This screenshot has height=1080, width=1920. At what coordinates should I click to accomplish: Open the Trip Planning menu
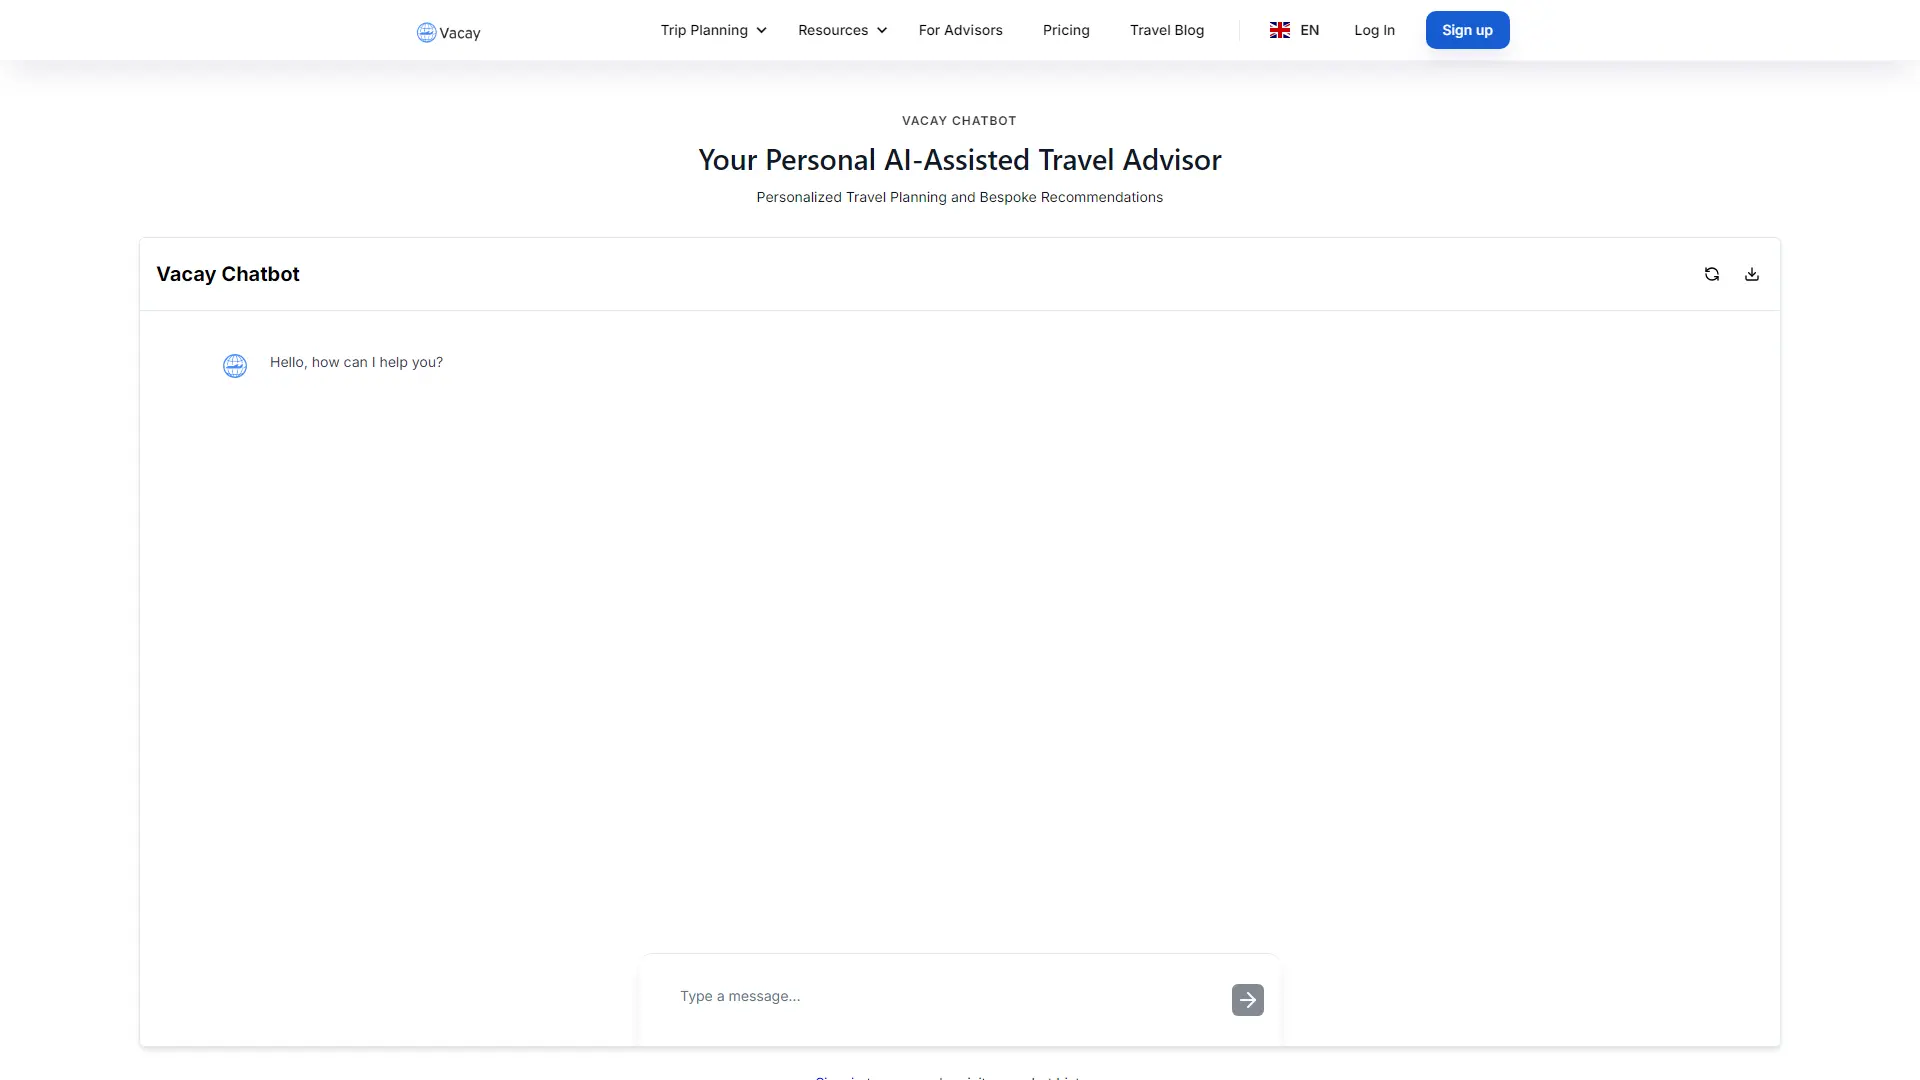tap(703, 30)
